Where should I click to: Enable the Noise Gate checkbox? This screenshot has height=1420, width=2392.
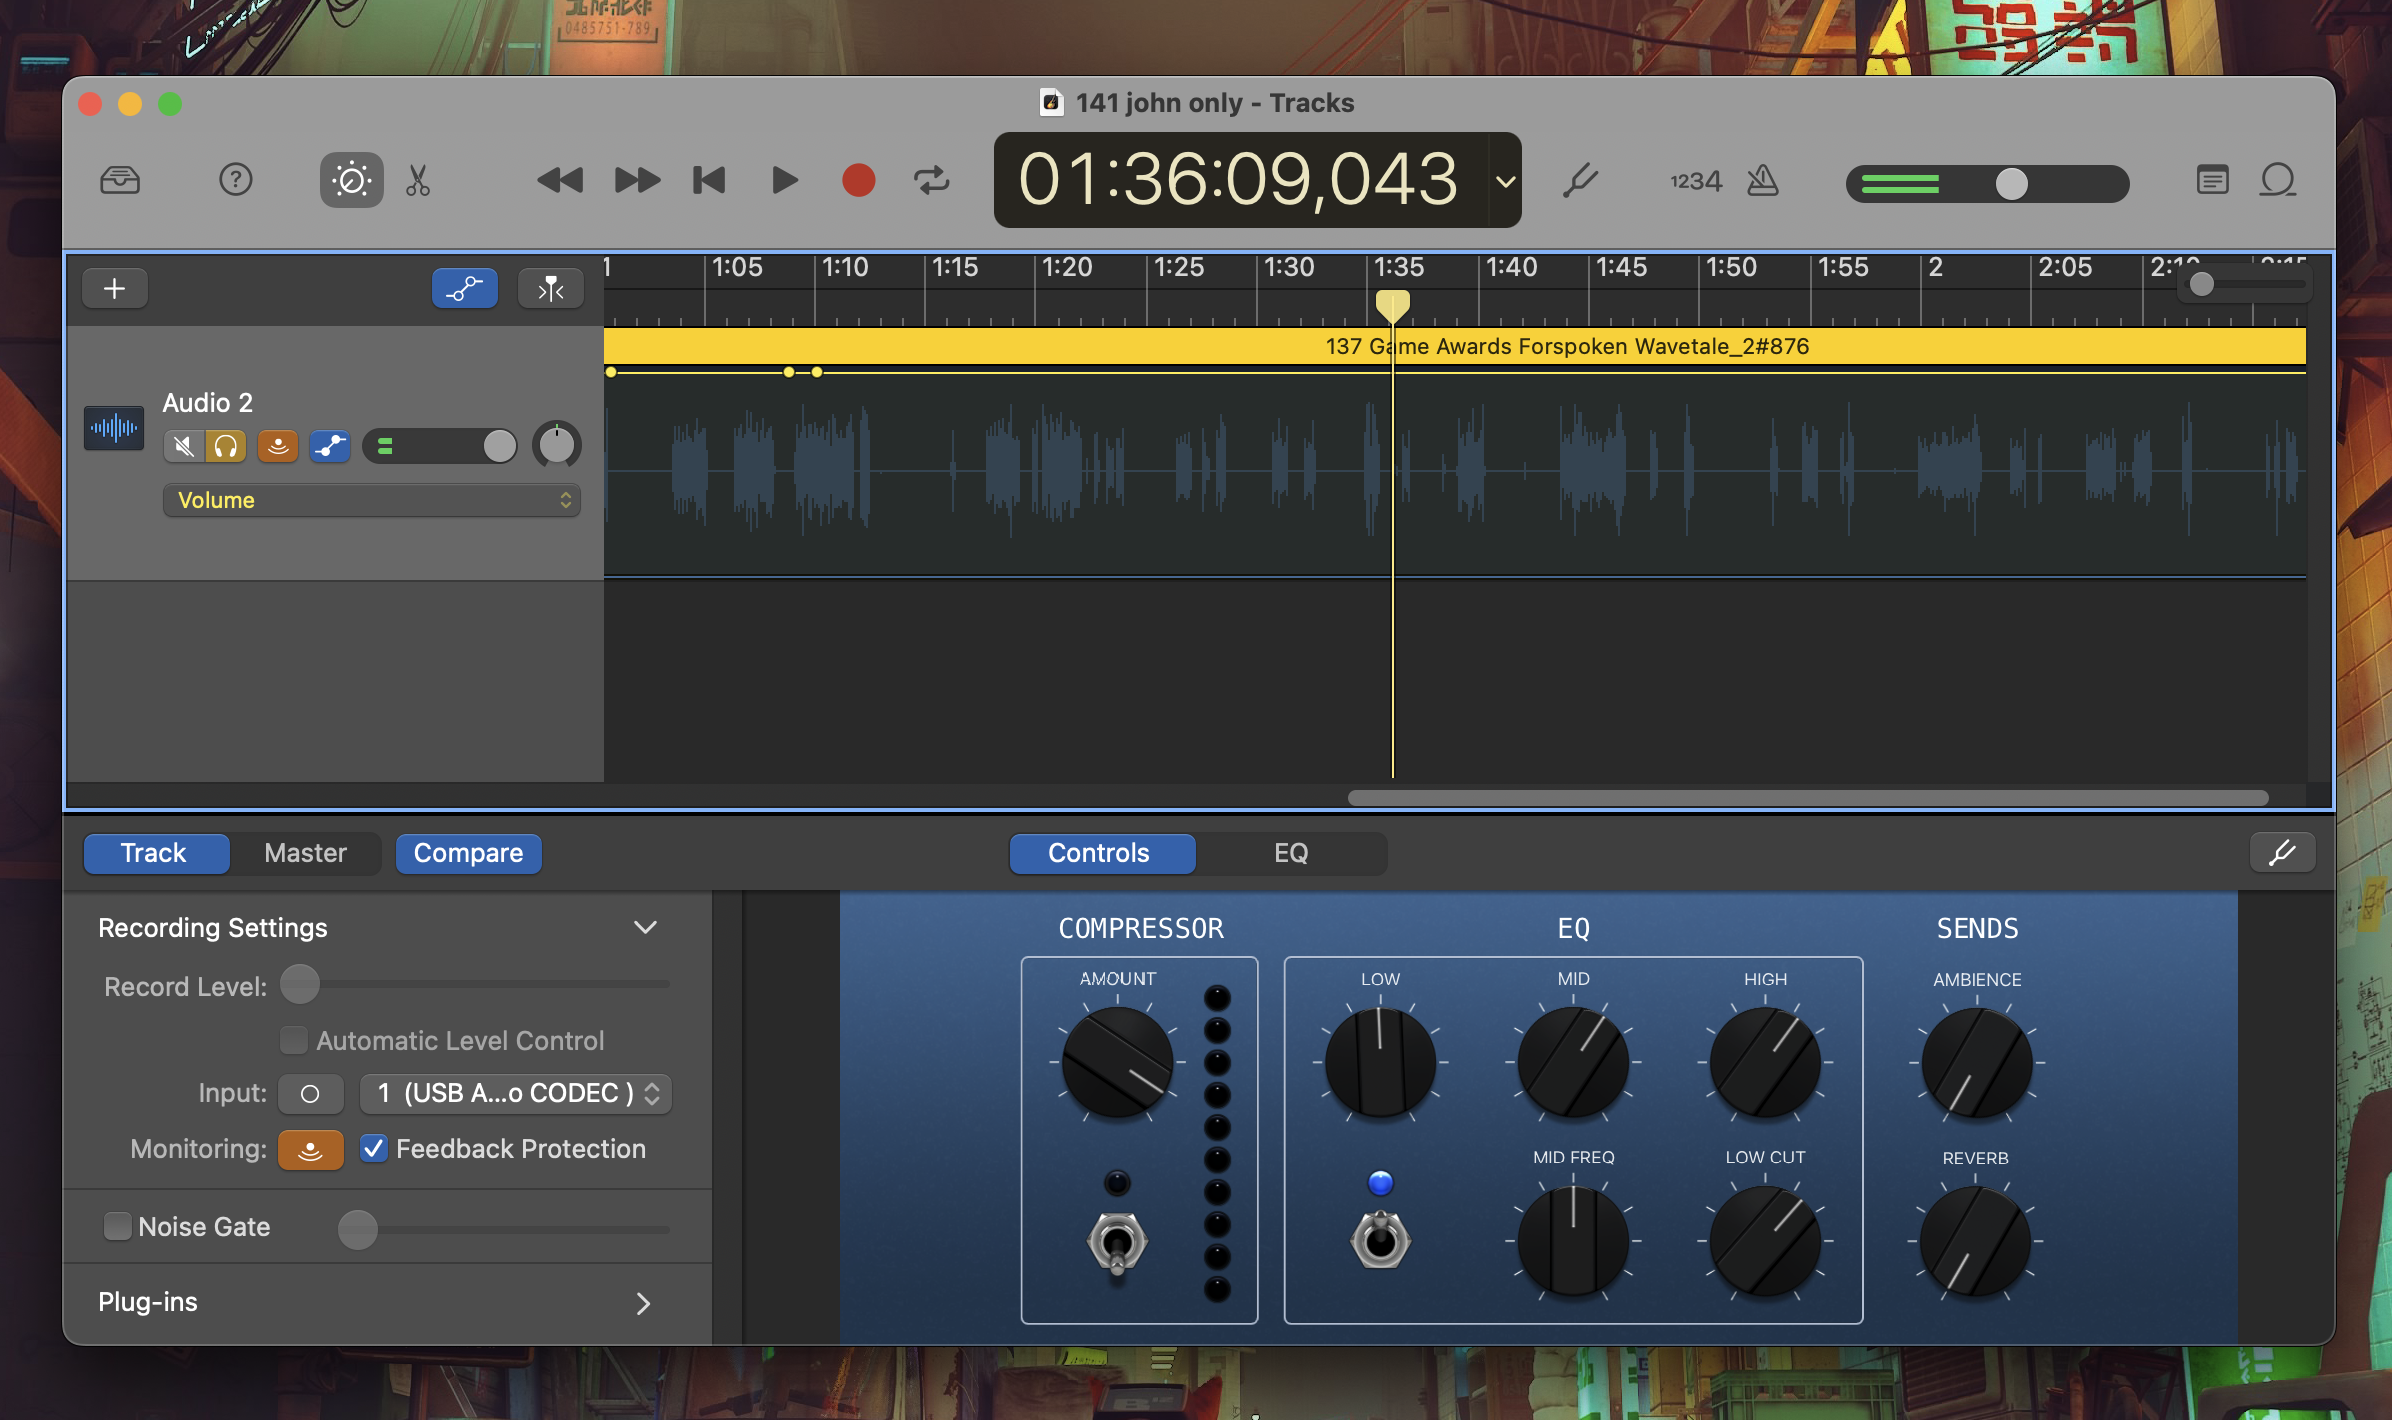coord(118,1226)
